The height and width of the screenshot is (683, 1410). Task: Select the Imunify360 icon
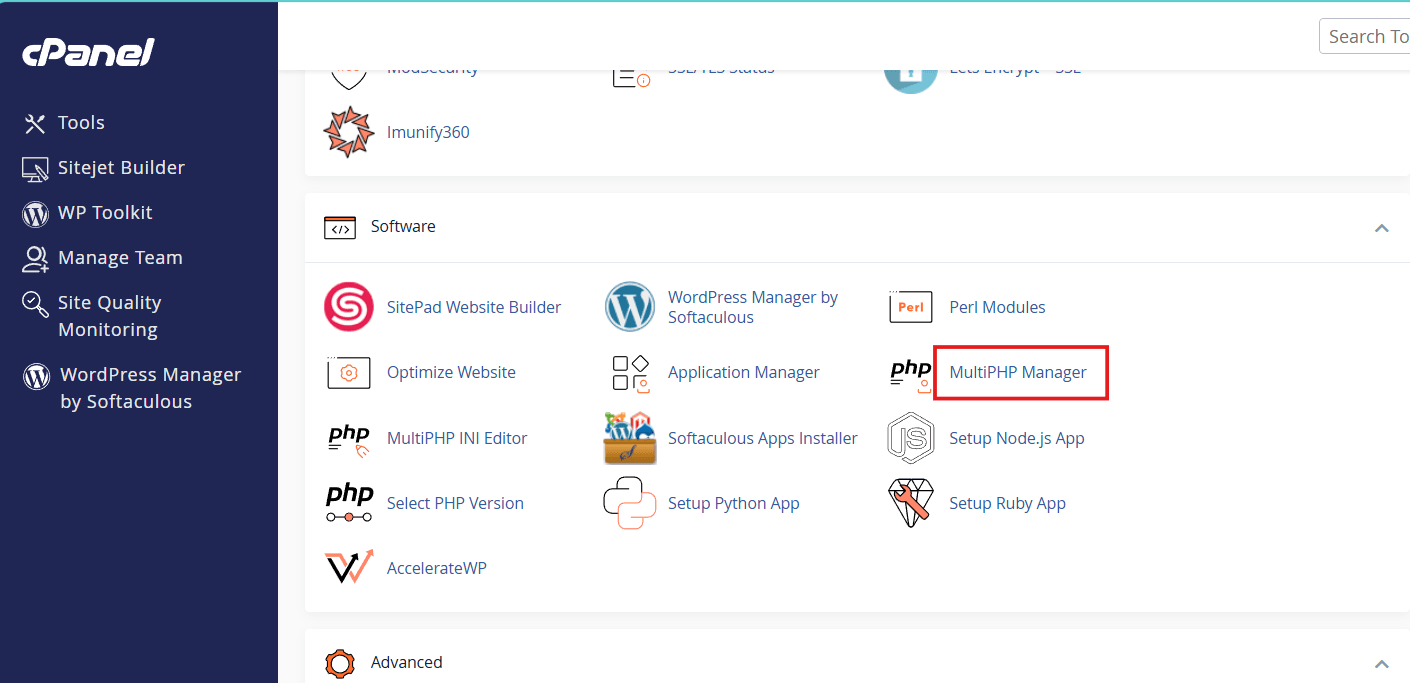click(x=348, y=131)
